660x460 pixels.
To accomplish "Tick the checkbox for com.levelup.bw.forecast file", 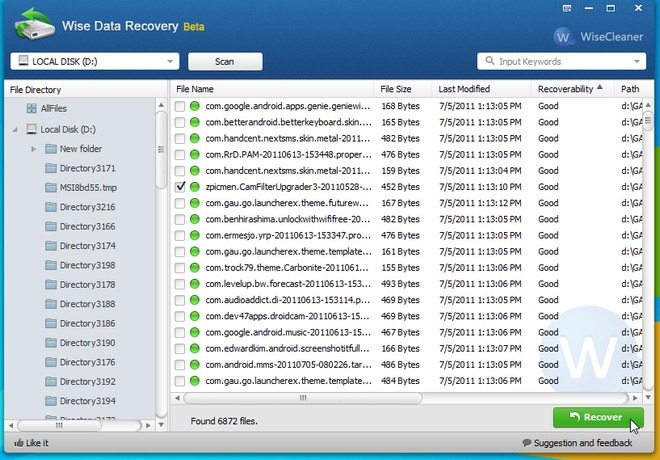I will click(180, 284).
